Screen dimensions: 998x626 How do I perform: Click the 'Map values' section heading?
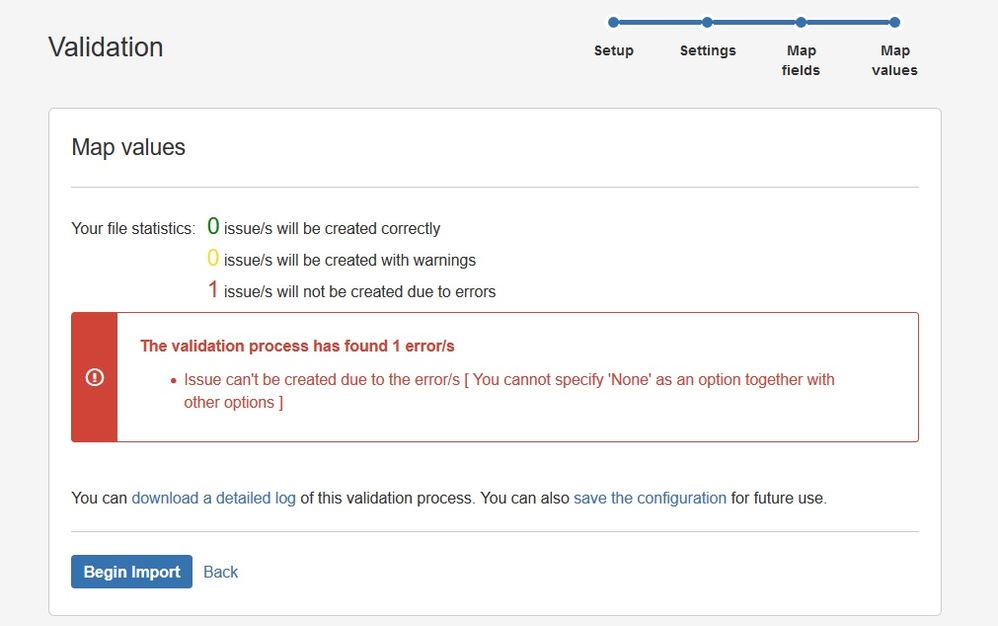[x=128, y=147]
